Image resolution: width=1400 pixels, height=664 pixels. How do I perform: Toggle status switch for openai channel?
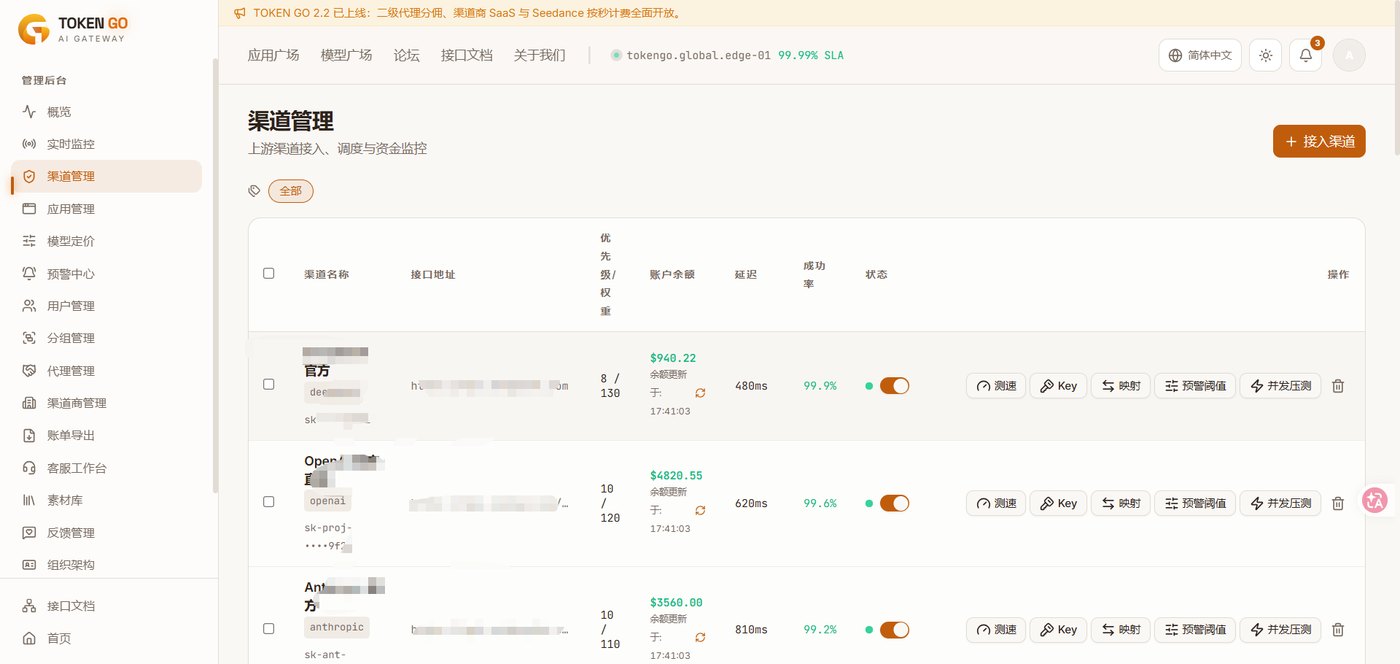pos(894,503)
